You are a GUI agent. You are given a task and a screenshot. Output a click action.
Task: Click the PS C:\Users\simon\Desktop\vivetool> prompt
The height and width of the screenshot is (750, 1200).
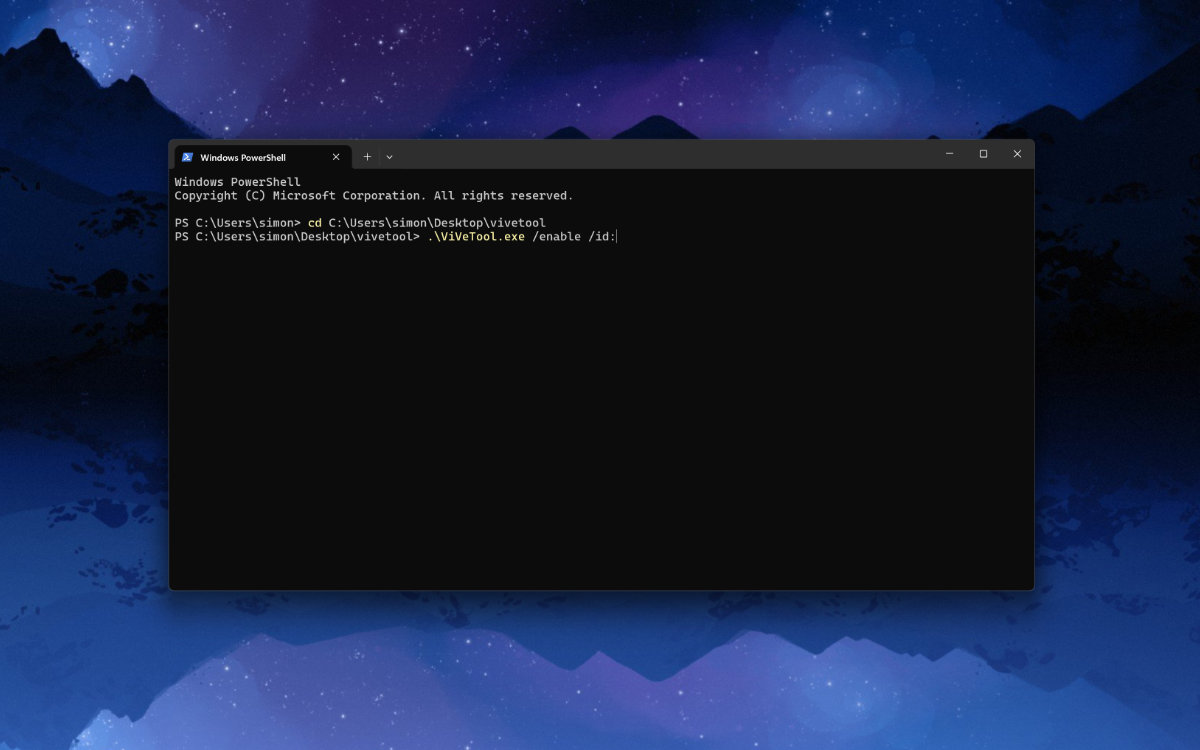[x=297, y=237]
